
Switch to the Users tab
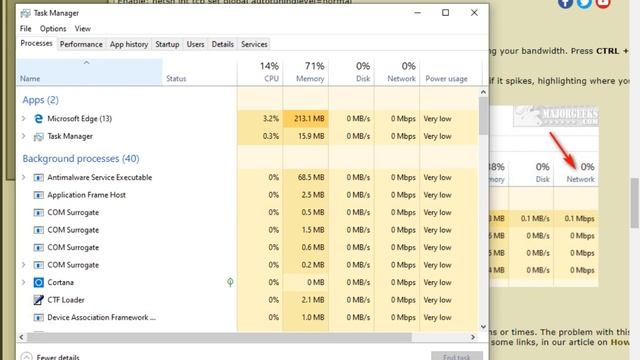pyautogui.click(x=195, y=44)
